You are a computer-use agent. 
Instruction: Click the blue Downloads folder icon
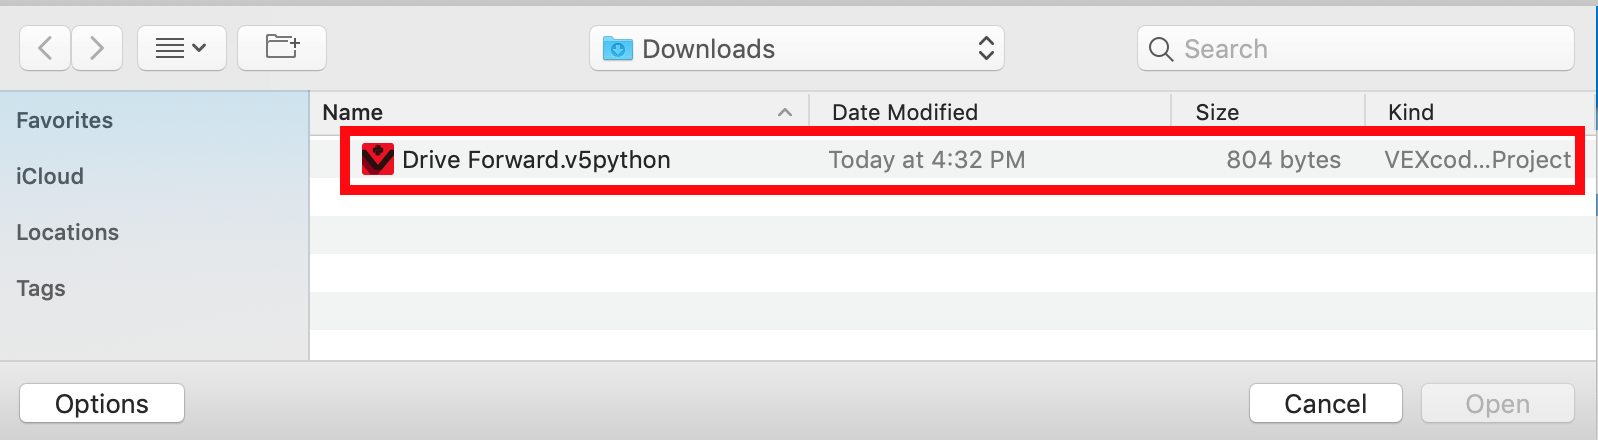(x=618, y=49)
